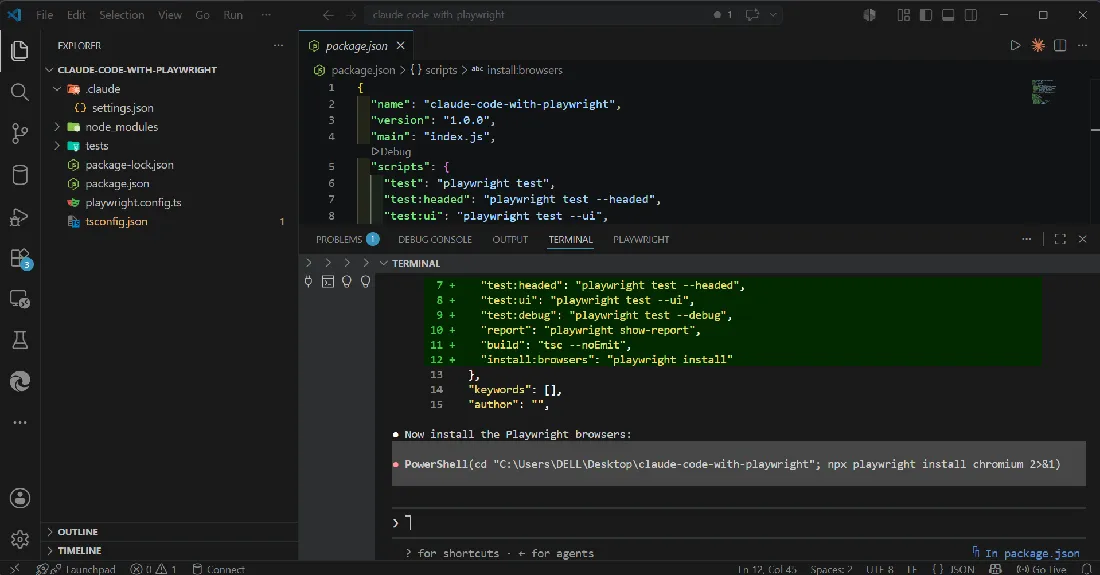Open the Explorer view in activity bar
The width and height of the screenshot is (1100, 575).
click(x=20, y=50)
